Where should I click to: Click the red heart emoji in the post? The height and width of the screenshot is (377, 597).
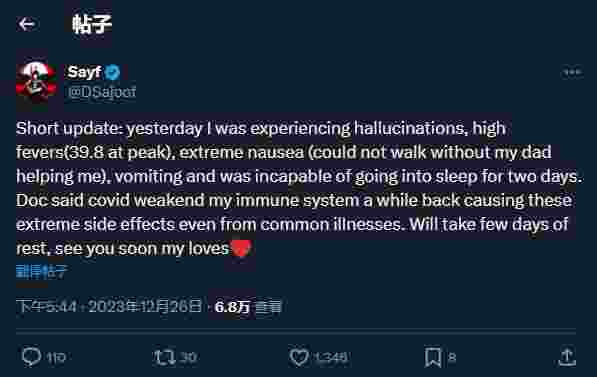241,249
